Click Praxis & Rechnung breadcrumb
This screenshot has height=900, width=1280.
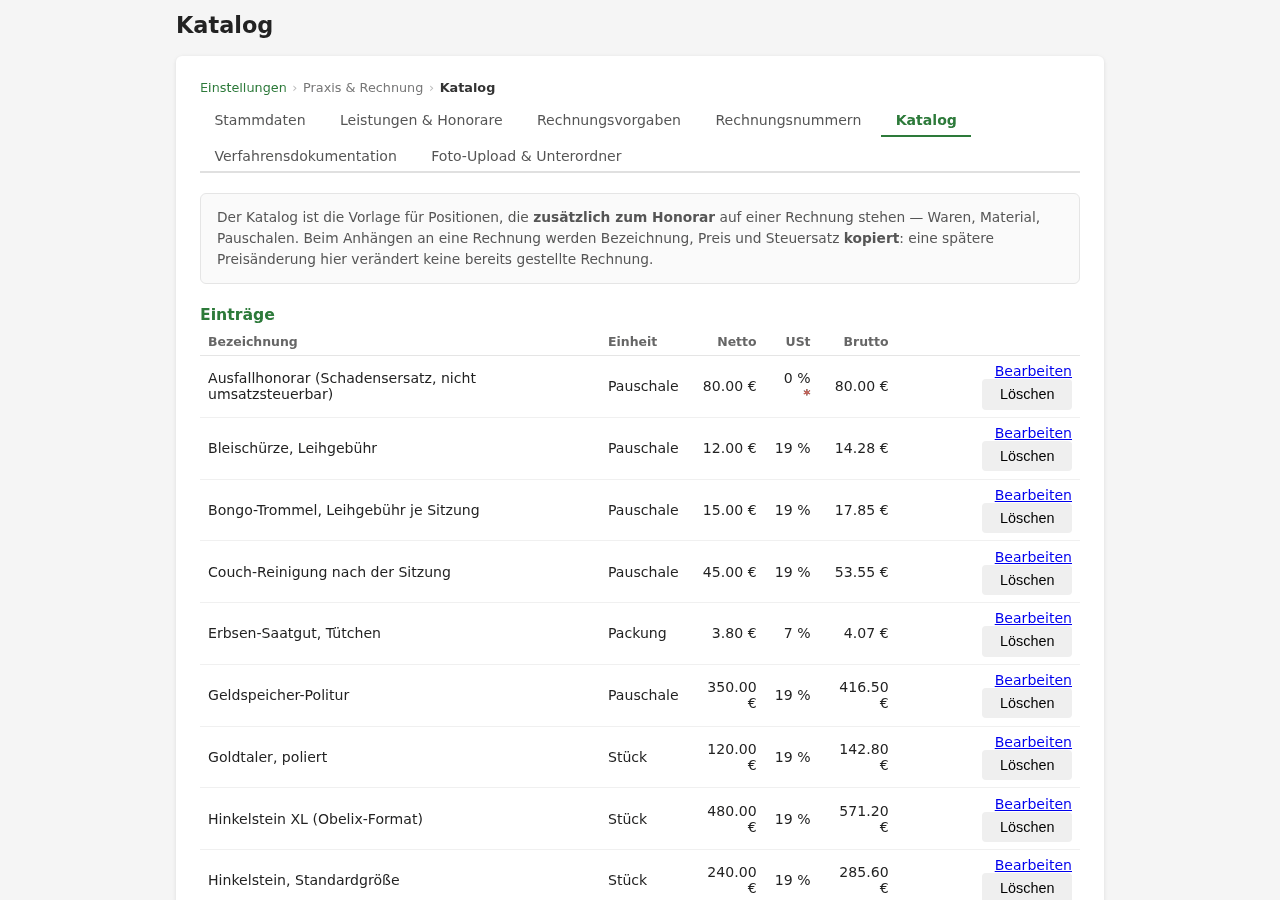(x=363, y=87)
